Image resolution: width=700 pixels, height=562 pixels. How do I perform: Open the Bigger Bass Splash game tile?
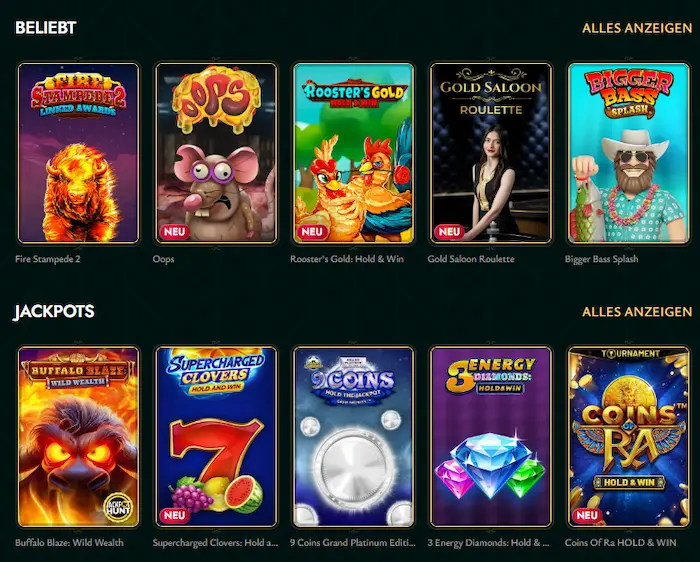pyautogui.click(x=628, y=153)
